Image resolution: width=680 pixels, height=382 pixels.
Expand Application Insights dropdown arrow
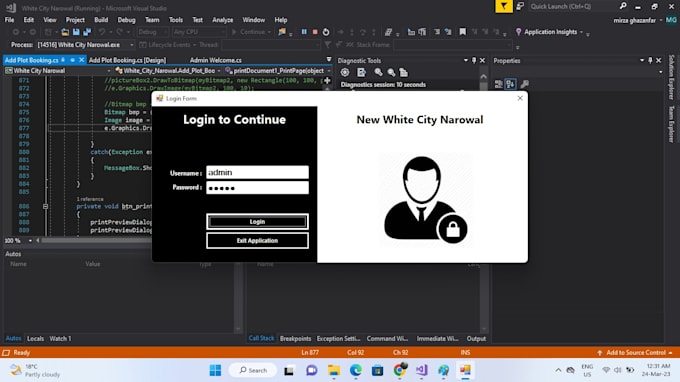coord(582,32)
